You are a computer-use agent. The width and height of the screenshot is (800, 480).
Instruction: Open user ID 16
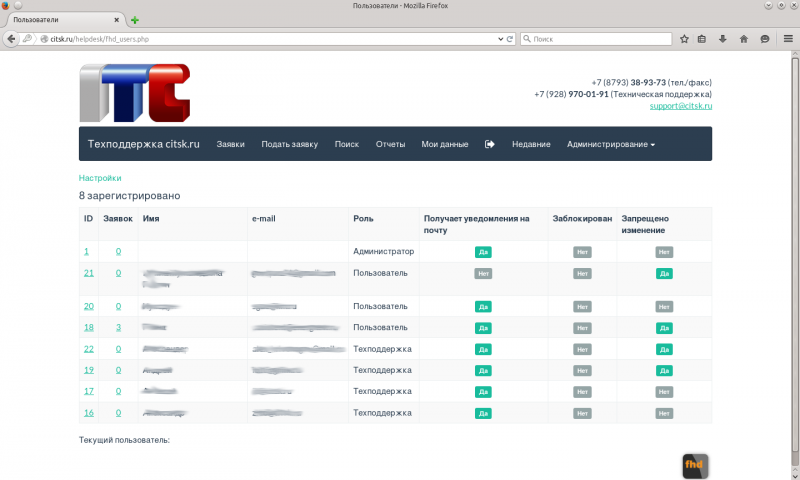click(89, 413)
